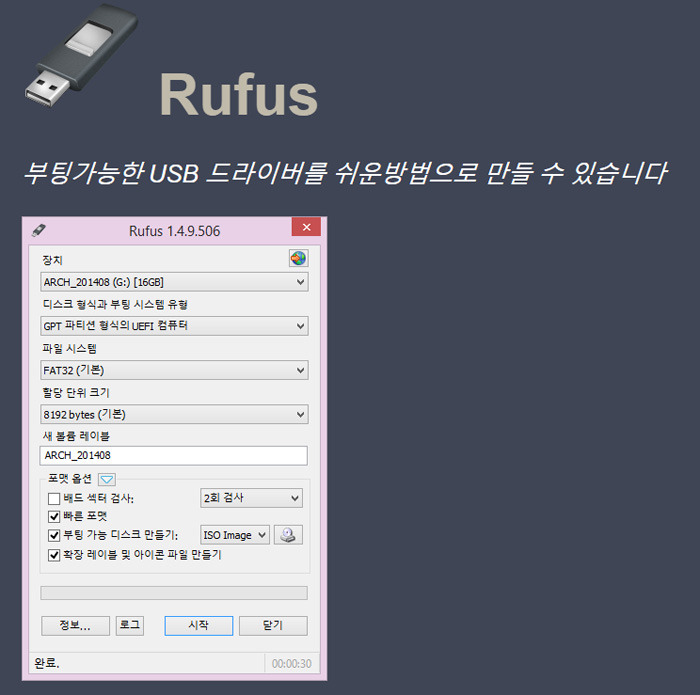Click the large Rufus USB drive logo
This screenshot has width=700, height=695.
pyautogui.click(x=81, y=54)
